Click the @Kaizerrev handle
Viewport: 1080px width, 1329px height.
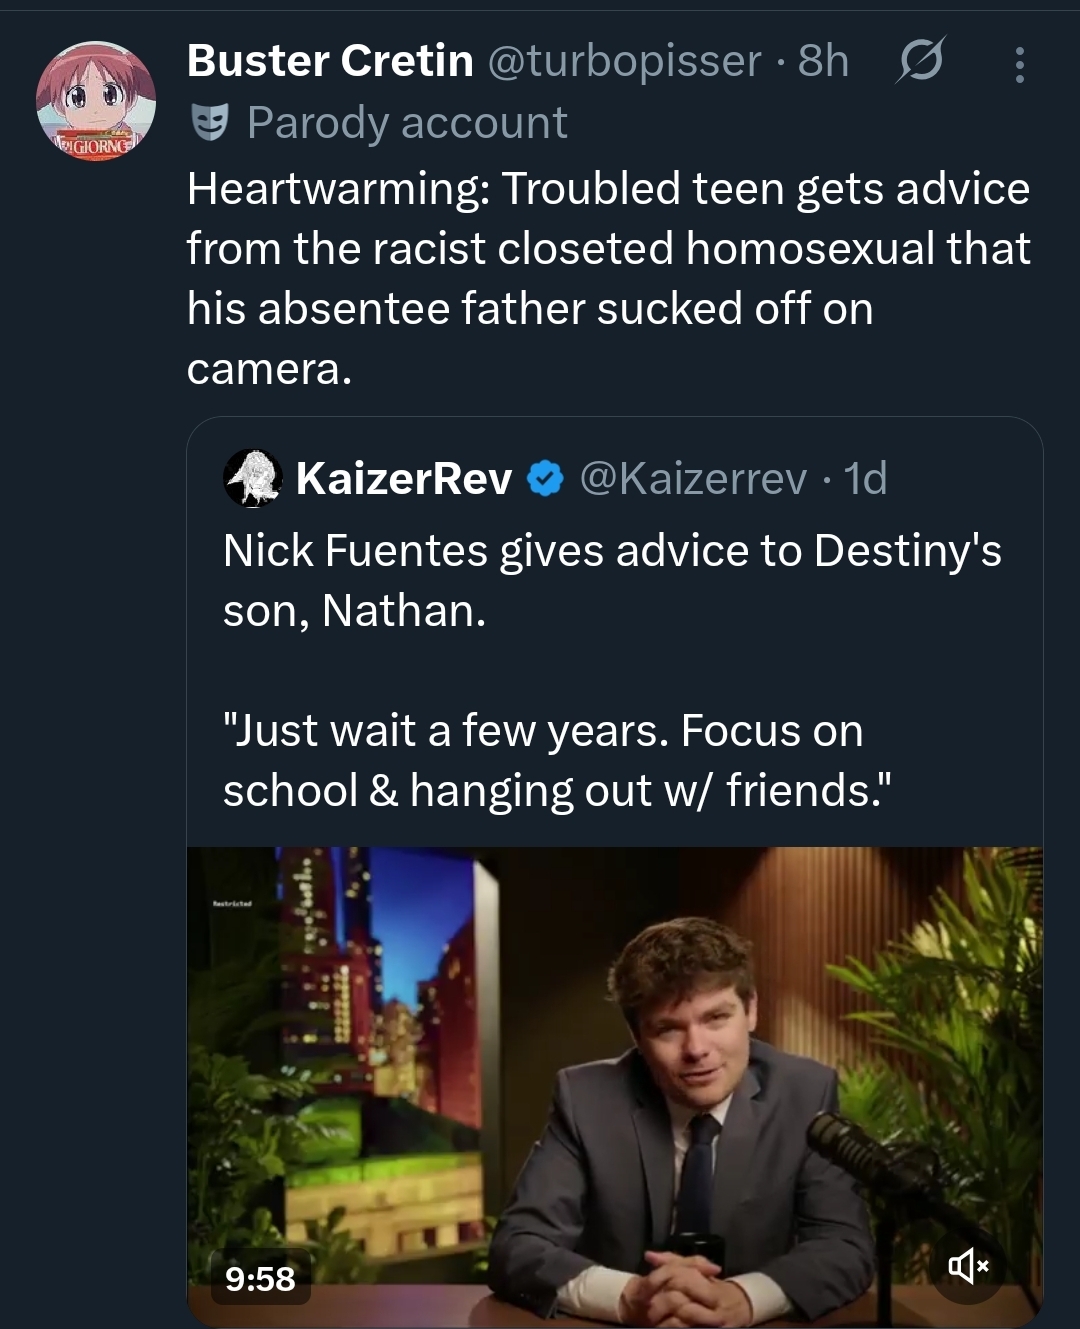(692, 479)
